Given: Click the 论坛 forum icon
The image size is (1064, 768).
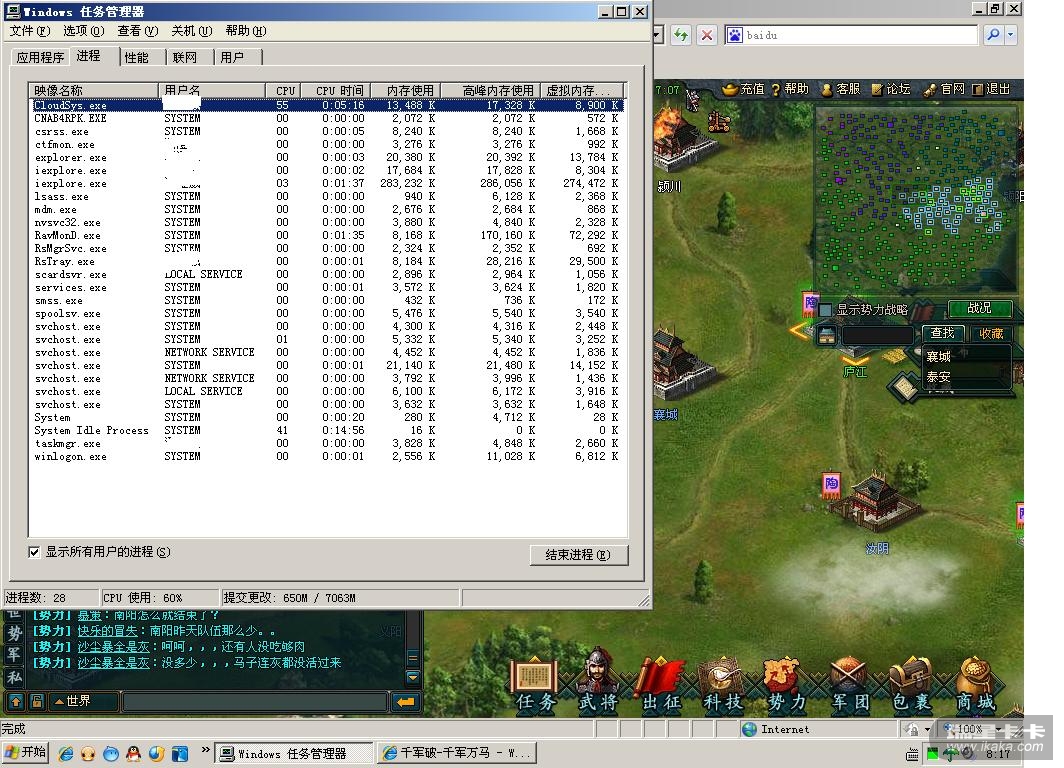Looking at the screenshot, I should pyautogui.click(x=877, y=90).
